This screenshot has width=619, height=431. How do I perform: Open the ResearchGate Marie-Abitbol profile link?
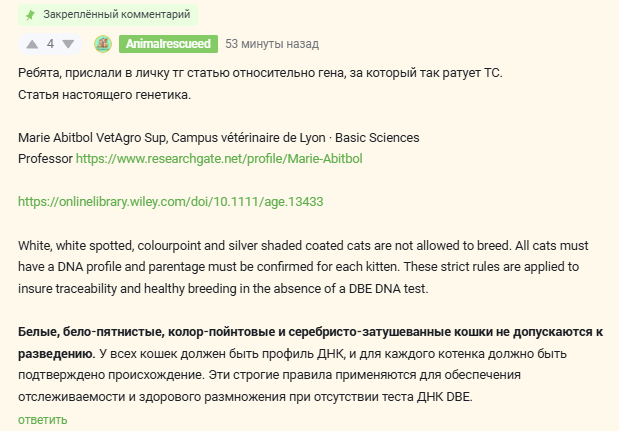coord(227,158)
